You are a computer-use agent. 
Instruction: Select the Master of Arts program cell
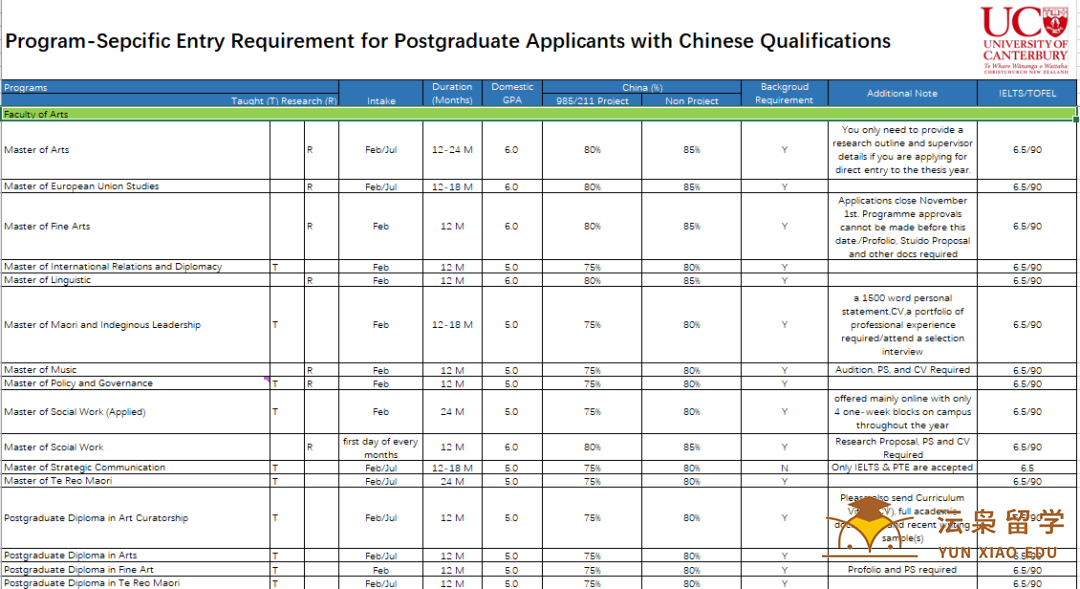point(136,150)
